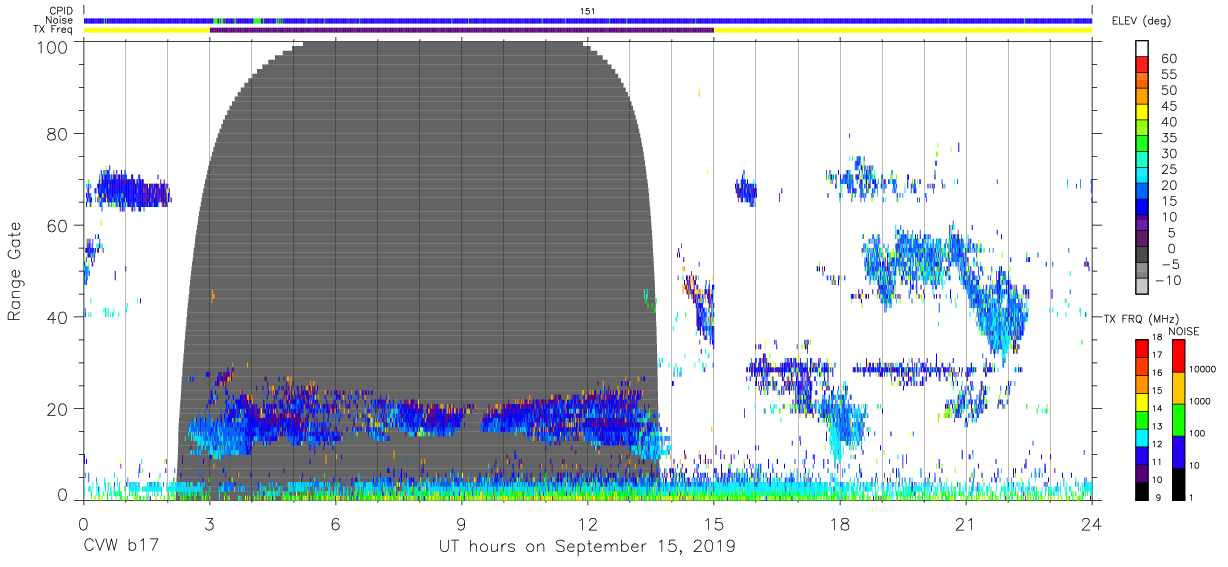Click the CPID label above the plot

click(61, 11)
